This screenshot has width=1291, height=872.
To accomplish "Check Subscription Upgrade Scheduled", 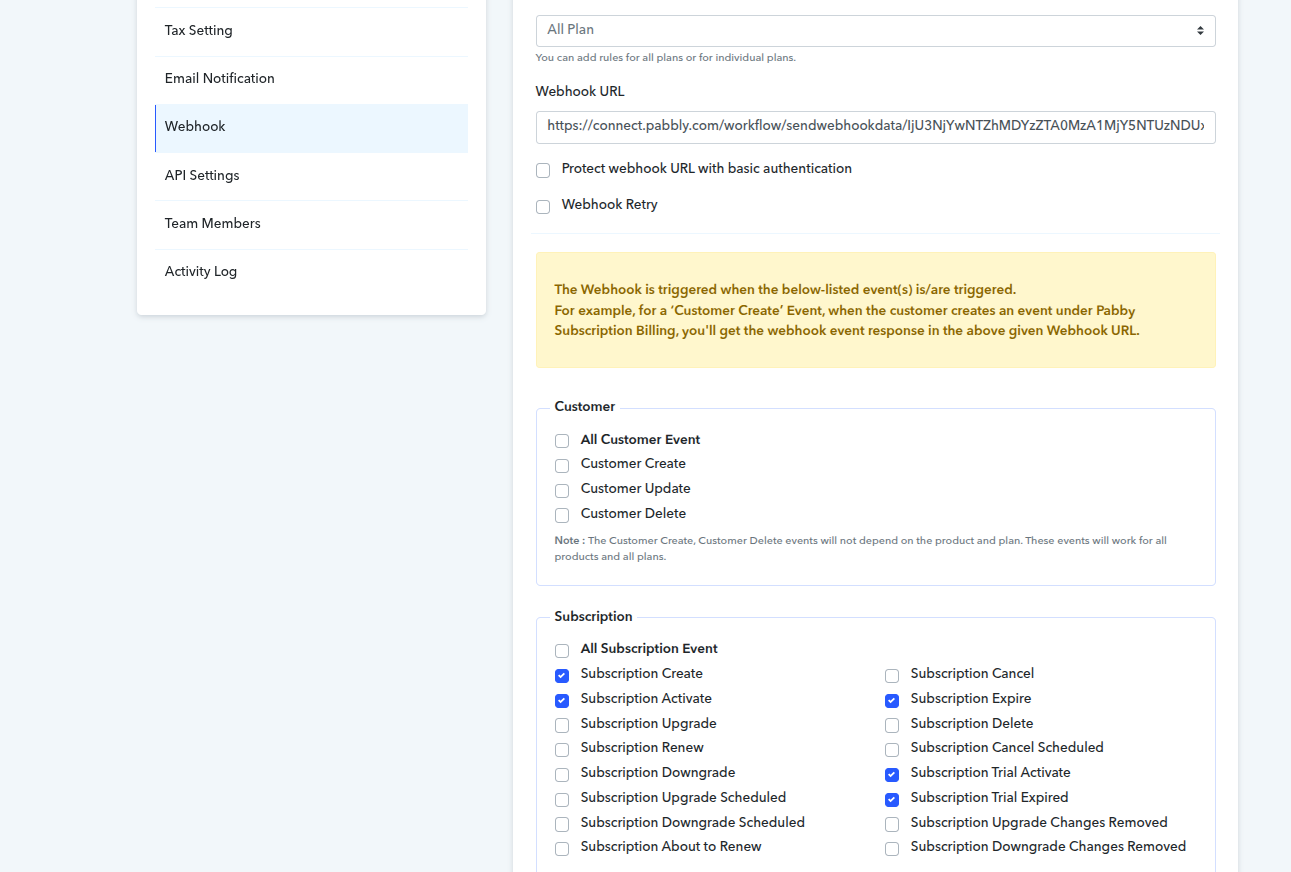I will pyautogui.click(x=562, y=799).
